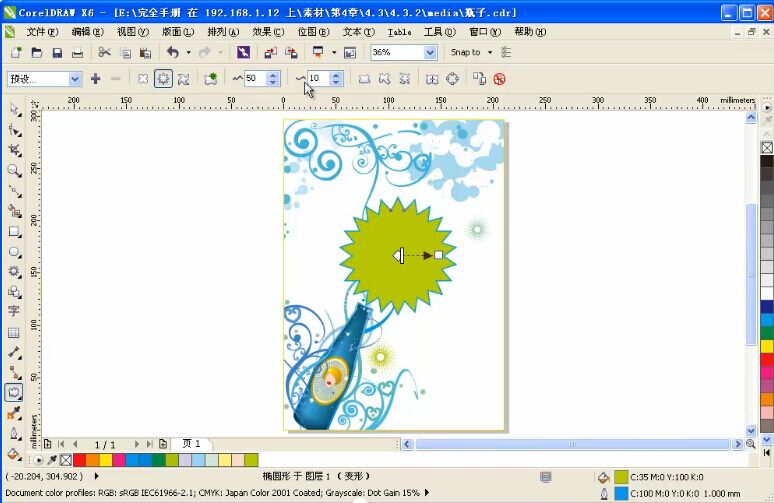Click the Copy distortion properties icon
The height and width of the screenshot is (503, 774).
[479, 79]
